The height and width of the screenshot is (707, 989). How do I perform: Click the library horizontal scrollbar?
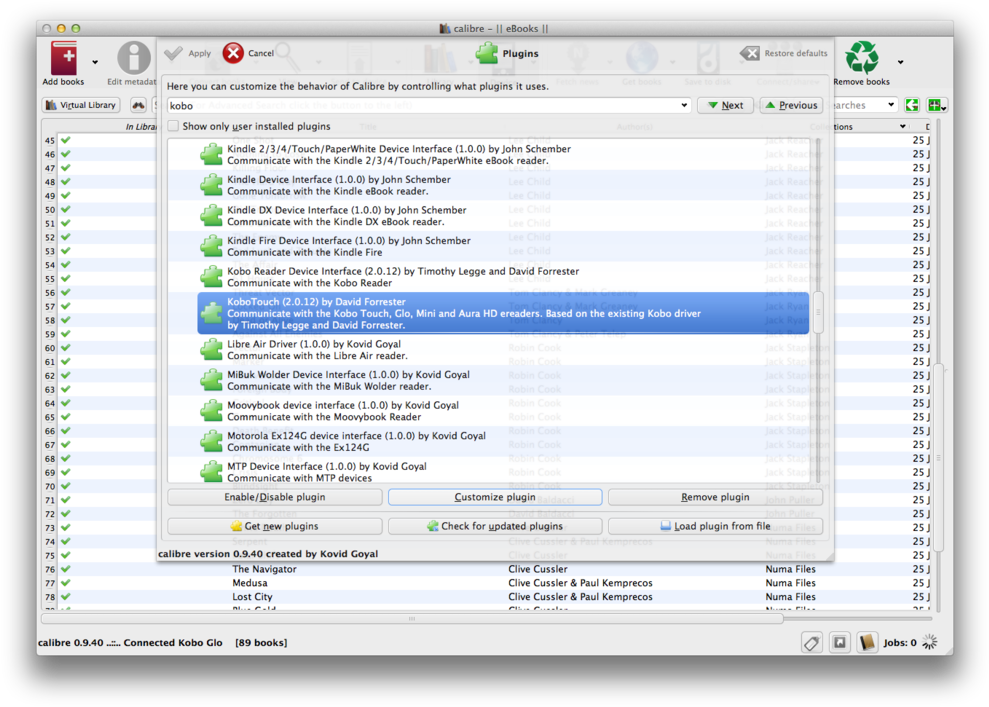[412, 619]
